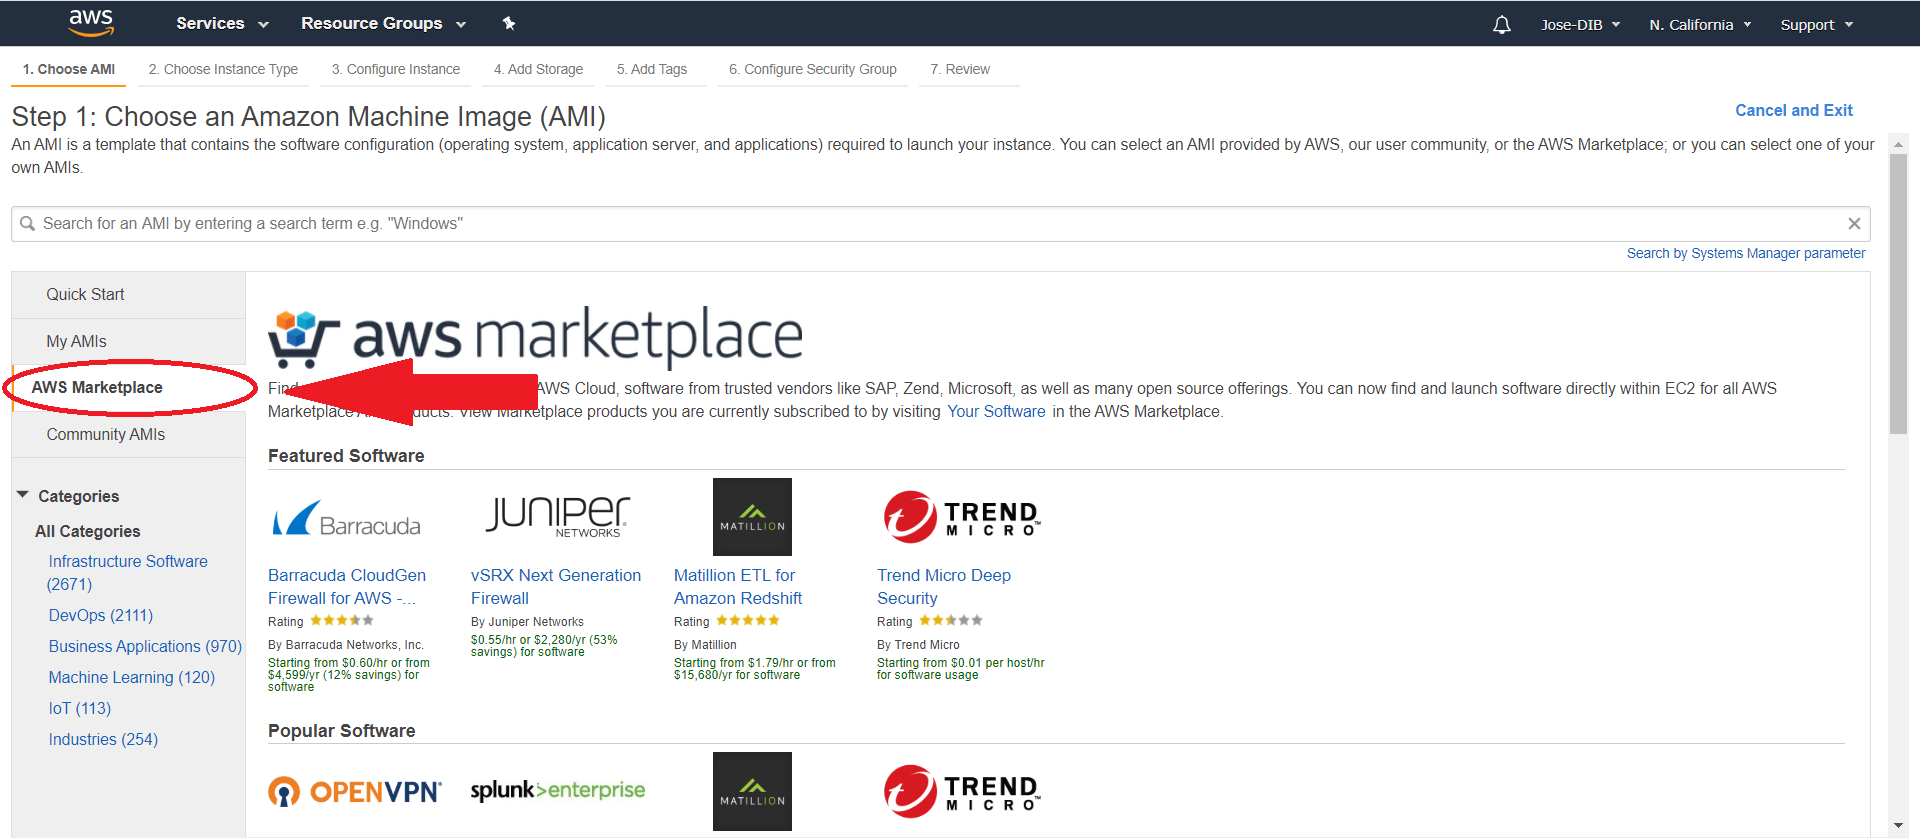The image size is (1920, 839).
Task: Select the Matillion logo under Featured Software
Action: (x=752, y=517)
